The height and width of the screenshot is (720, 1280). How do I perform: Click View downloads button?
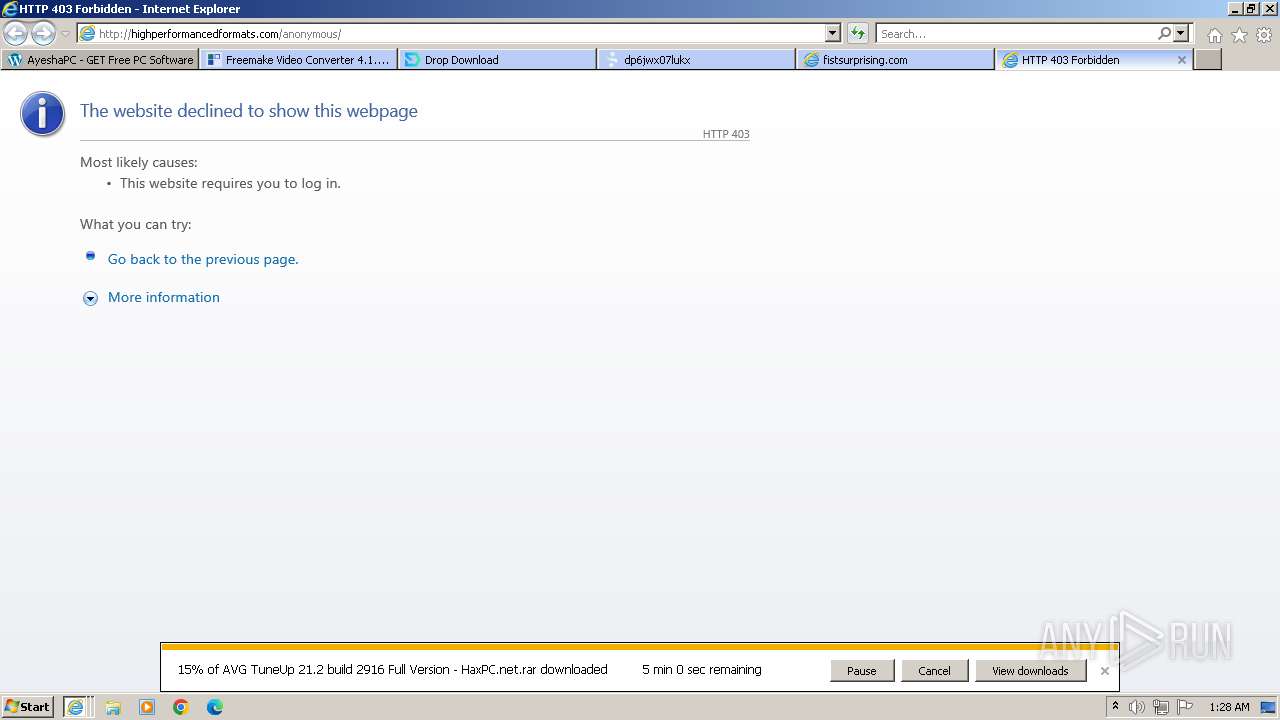tap(1030, 671)
